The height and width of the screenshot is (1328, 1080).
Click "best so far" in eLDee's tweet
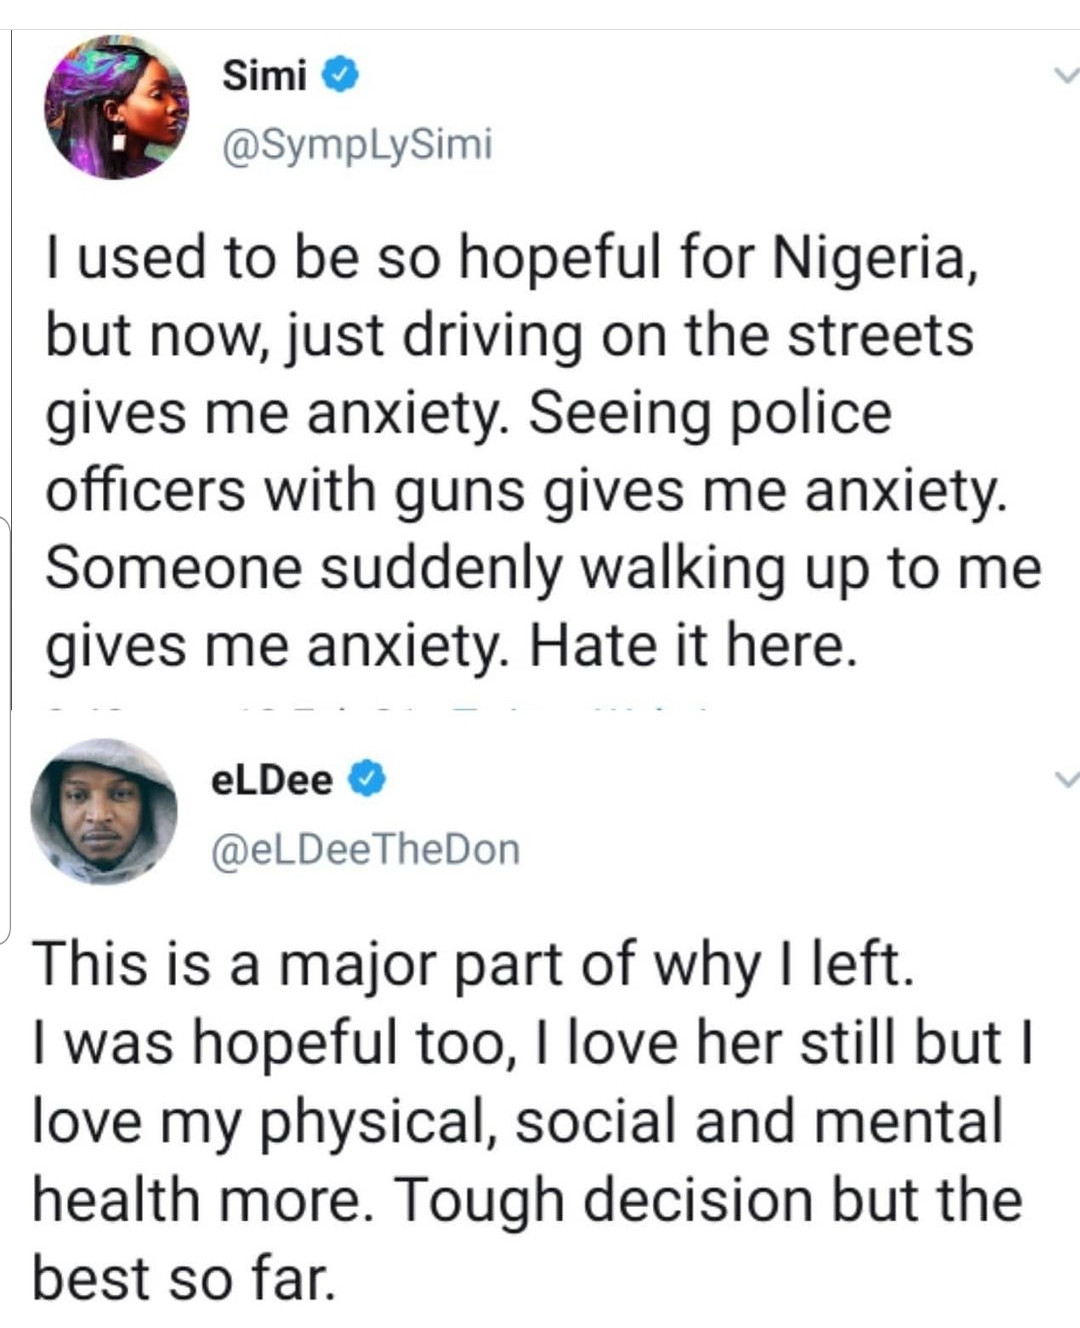pos(182,1277)
